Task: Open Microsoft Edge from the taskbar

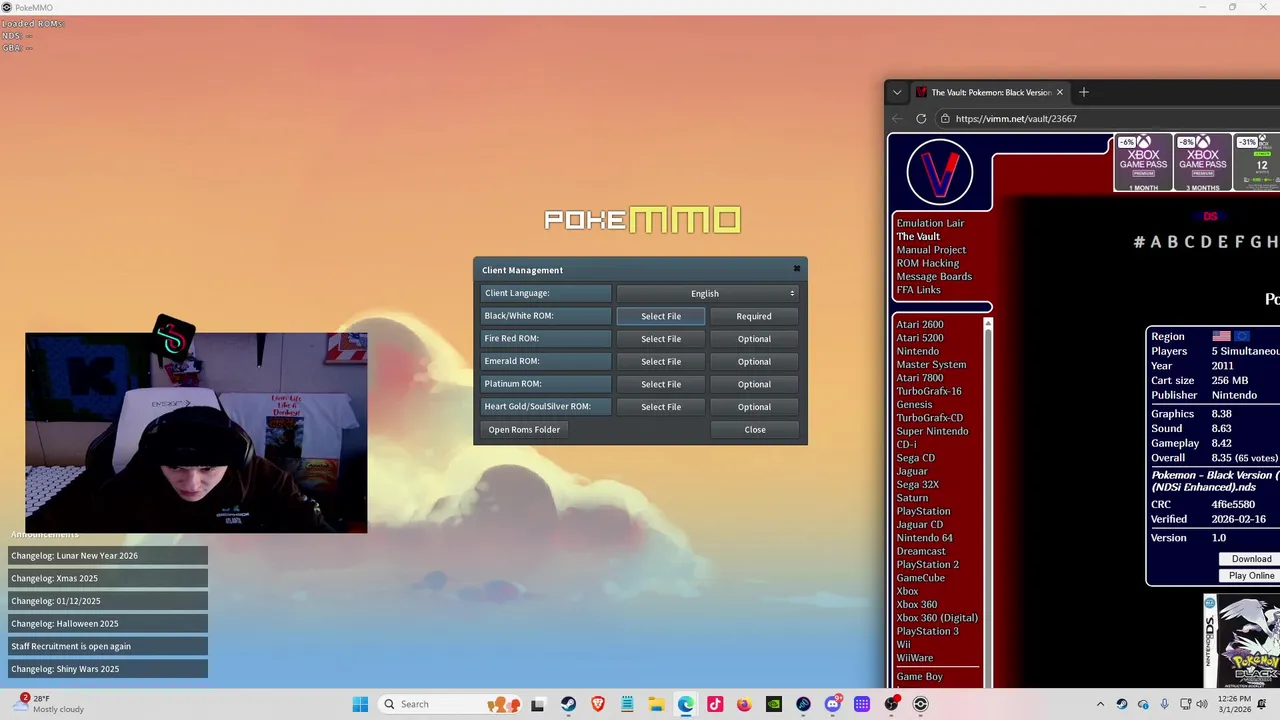Action: click(685, 704)
